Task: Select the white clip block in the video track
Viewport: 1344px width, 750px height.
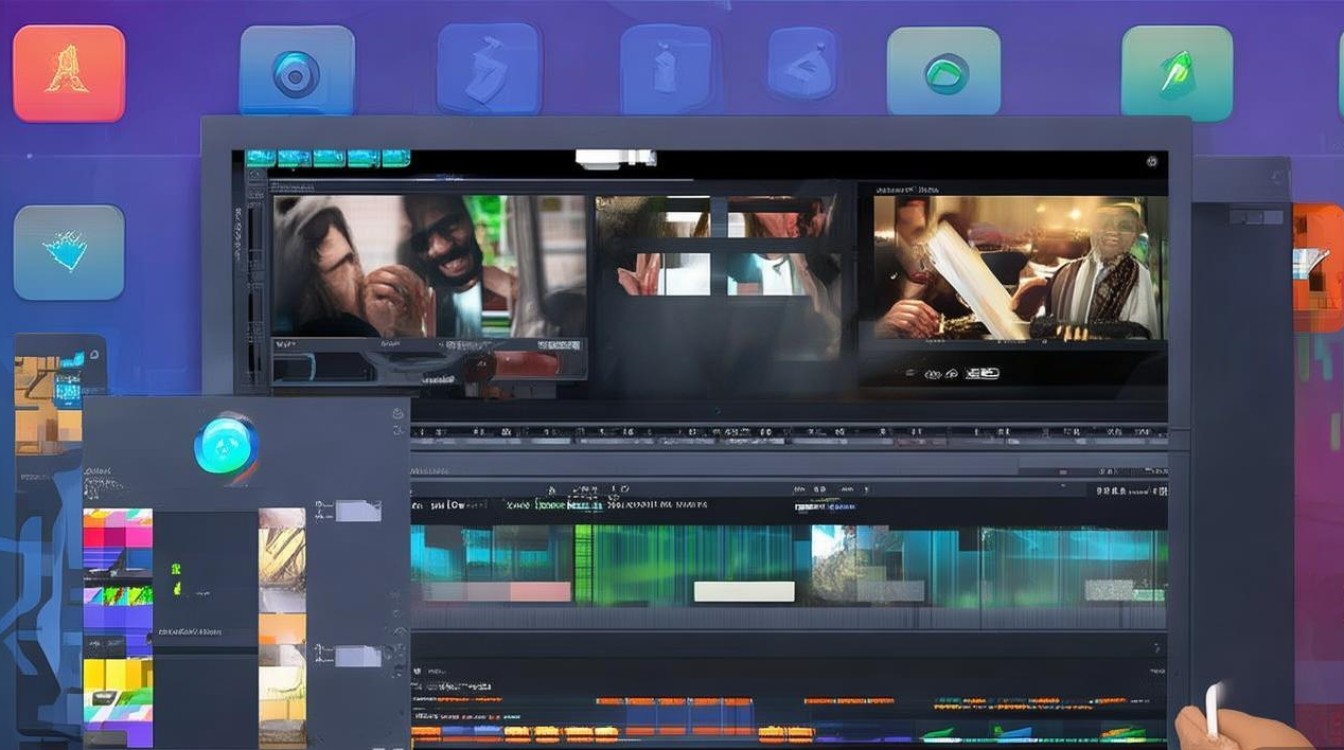Action: click(744, 591)
